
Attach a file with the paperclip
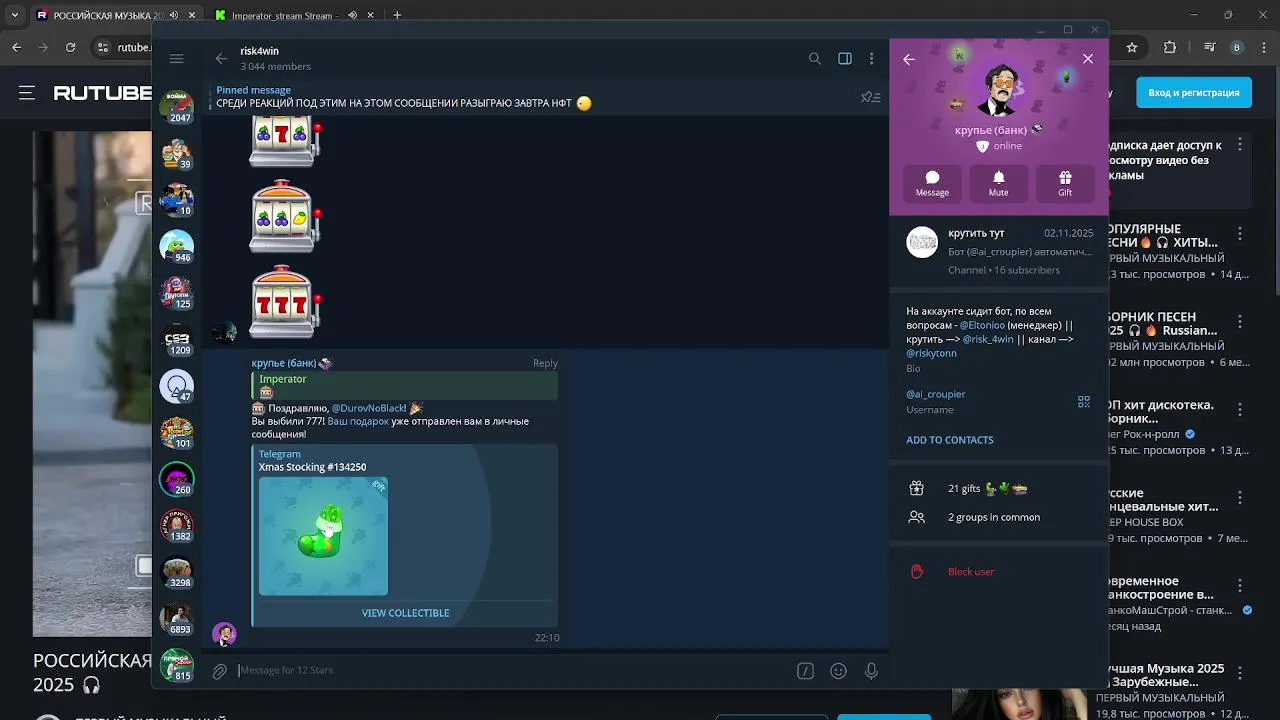[x=220, y=671]
